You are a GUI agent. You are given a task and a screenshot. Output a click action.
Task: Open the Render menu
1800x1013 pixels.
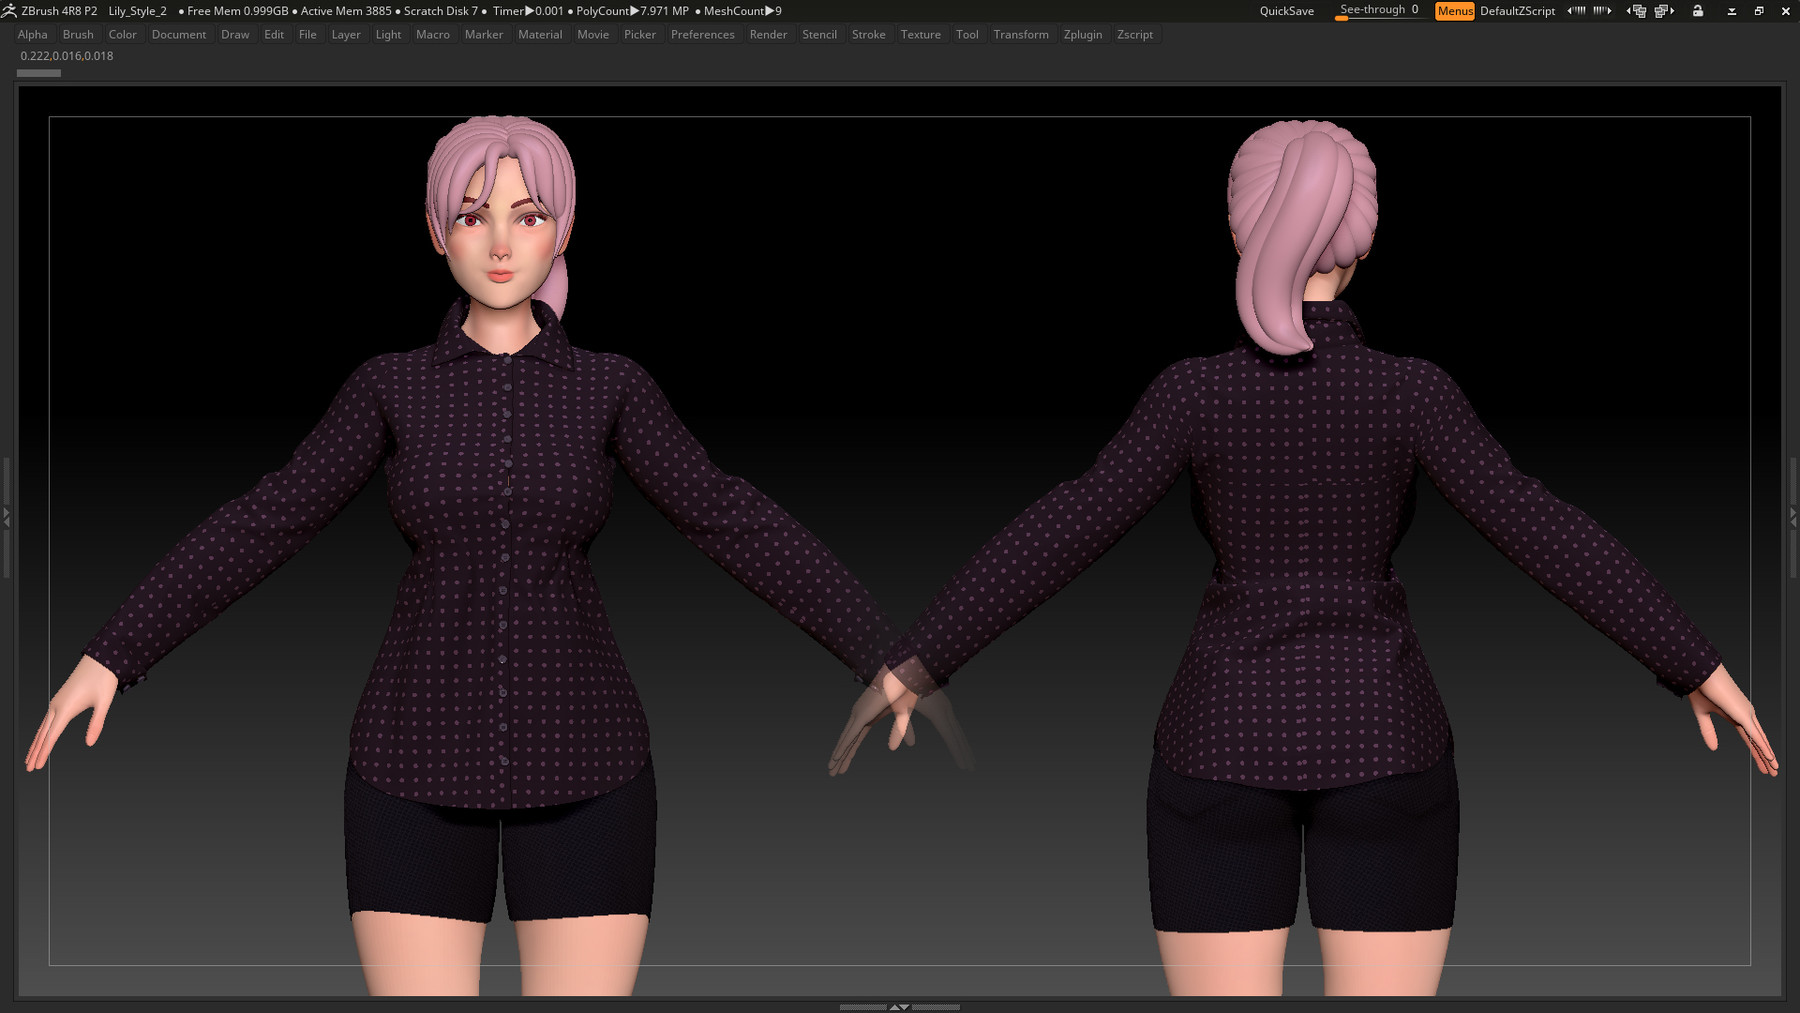tap(768, 34)
